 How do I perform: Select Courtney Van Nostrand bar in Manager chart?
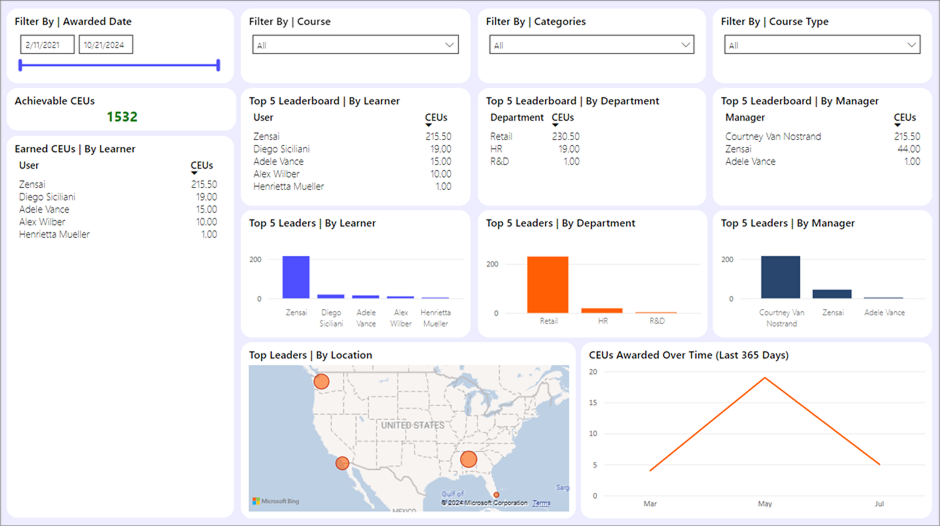point(780,277)
